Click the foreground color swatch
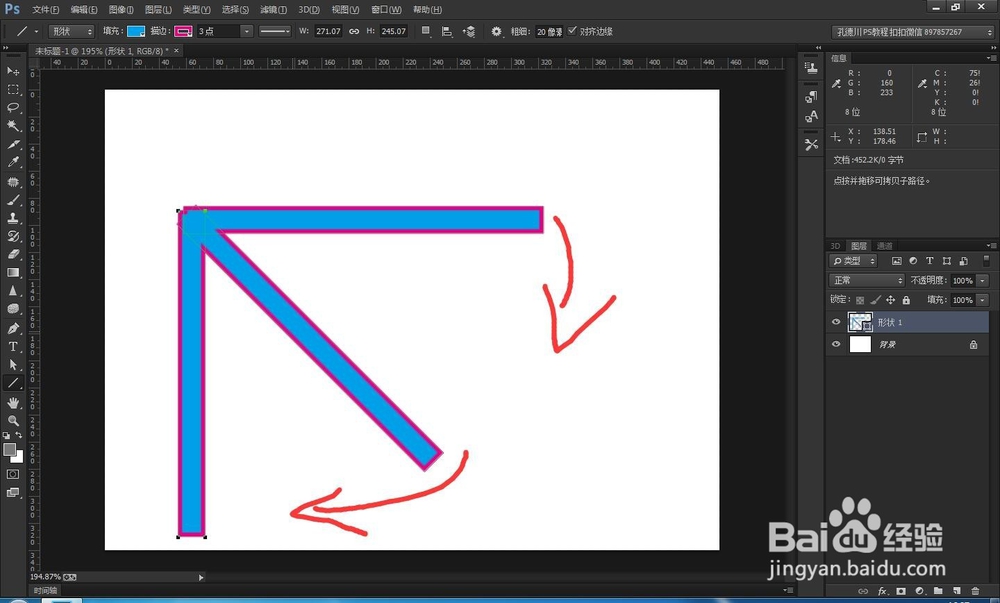Screen dimensions: 1000x603 pyautogui.click(x=10, y=449)
